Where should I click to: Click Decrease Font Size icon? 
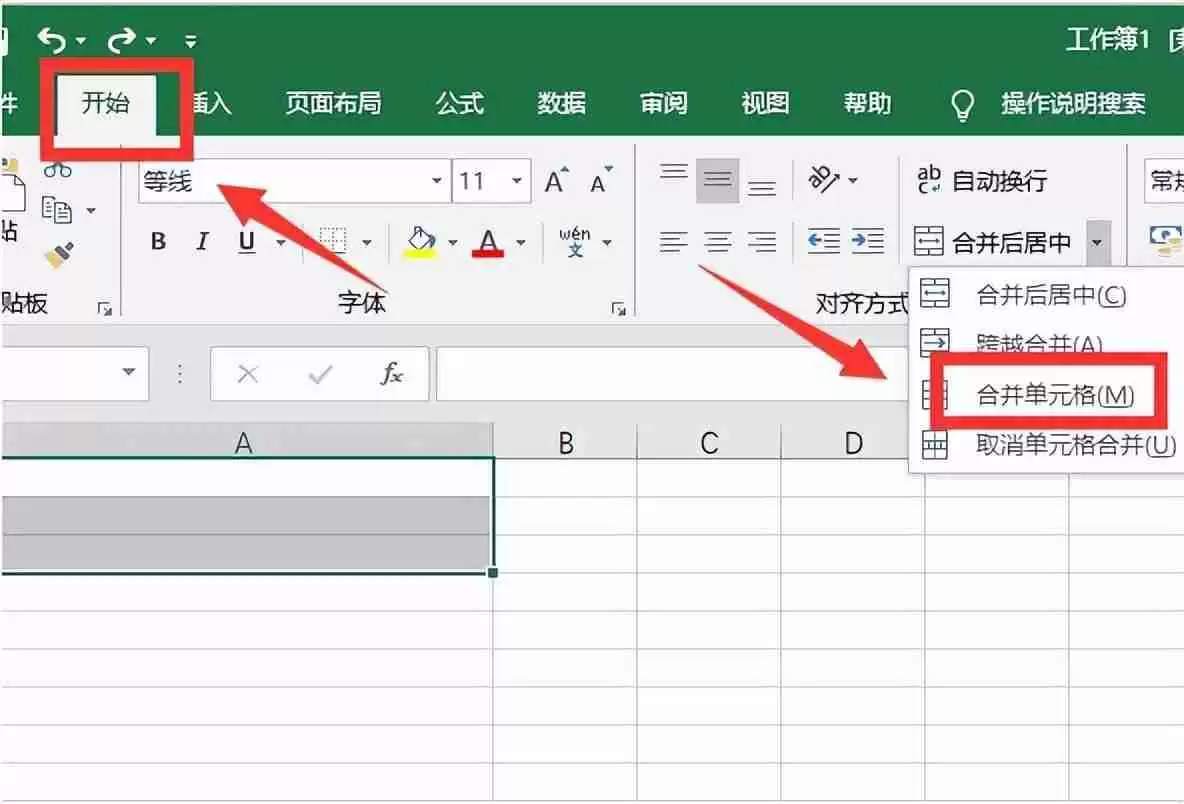point(602,180)
